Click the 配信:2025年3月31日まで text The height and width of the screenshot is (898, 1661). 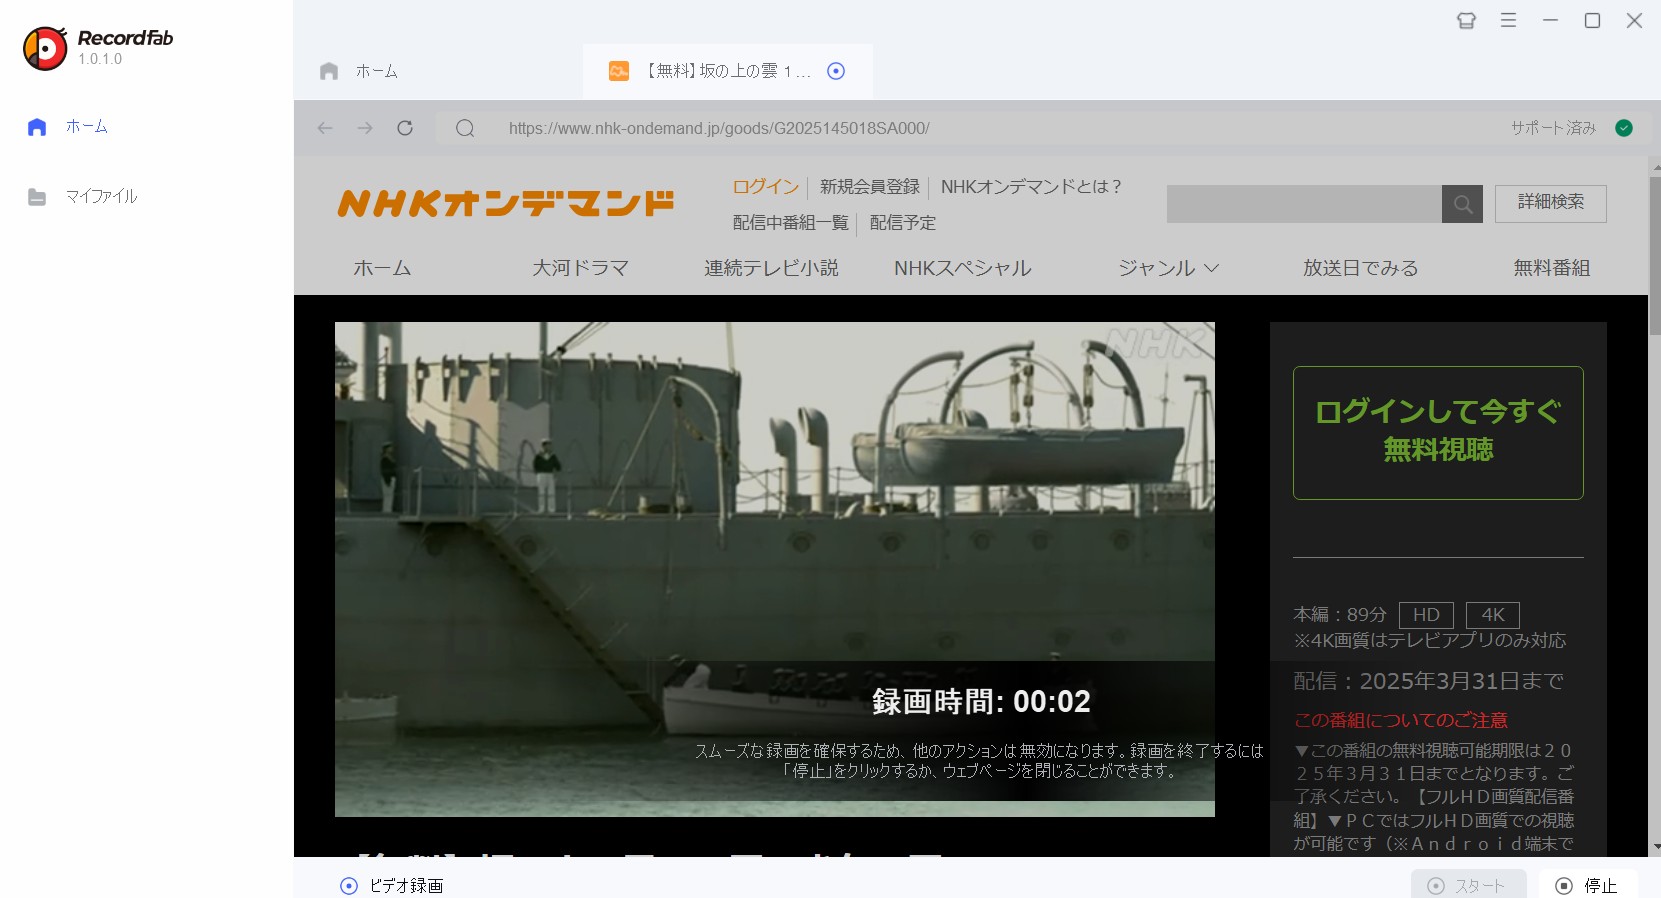(1428, 681)
